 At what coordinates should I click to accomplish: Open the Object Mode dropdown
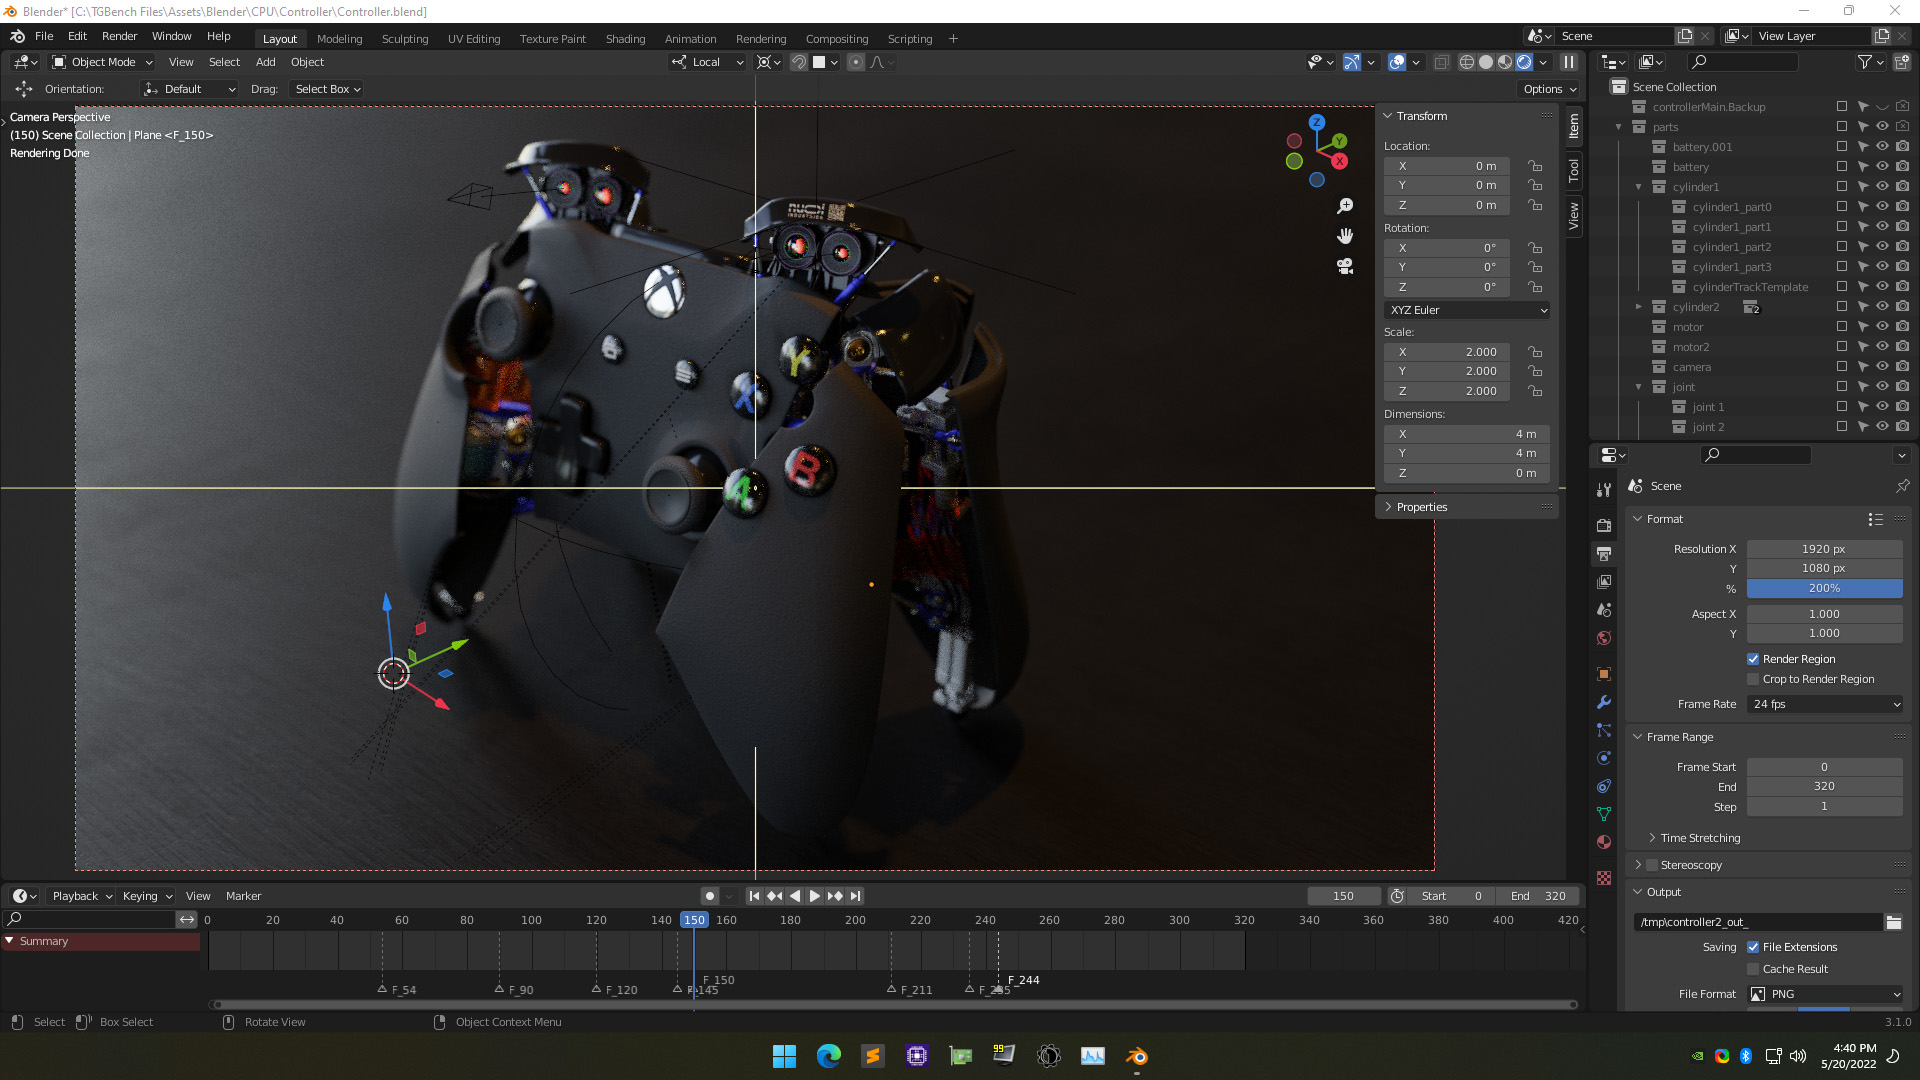coord(103,62)
